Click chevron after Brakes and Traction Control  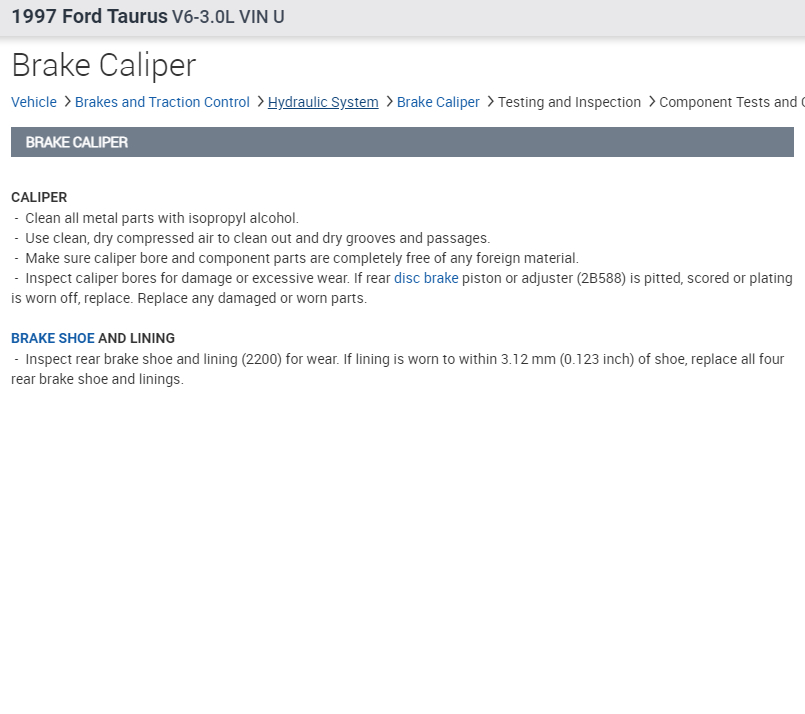[x=260, y=102]
